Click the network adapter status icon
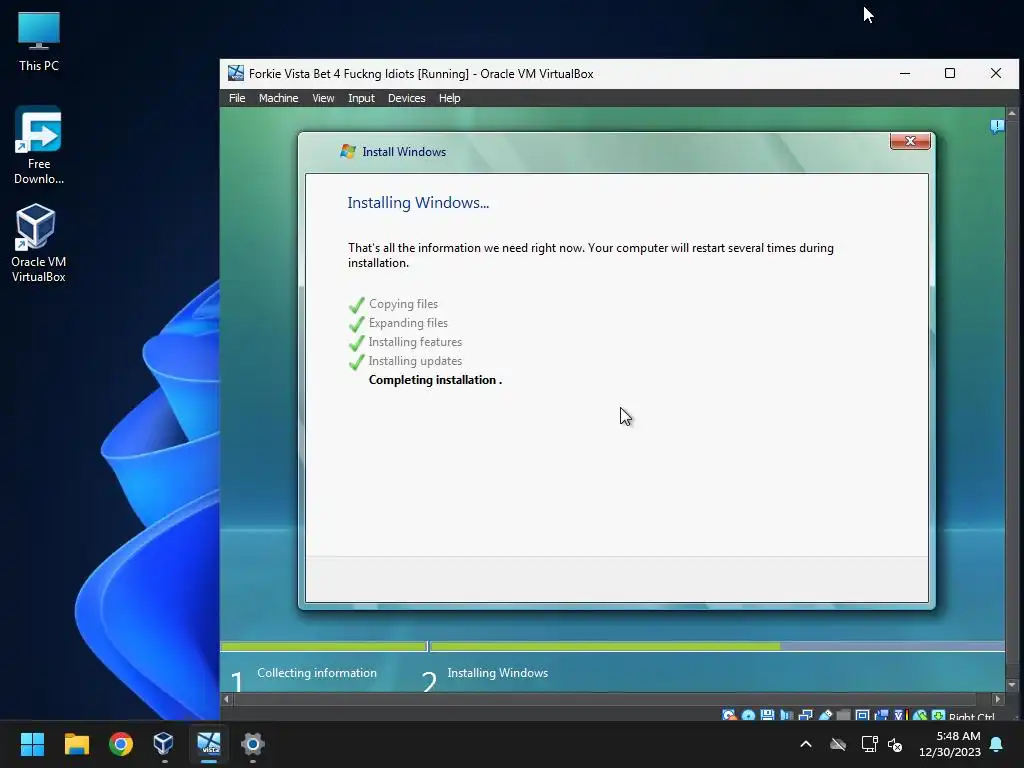 tap(806, 715)
